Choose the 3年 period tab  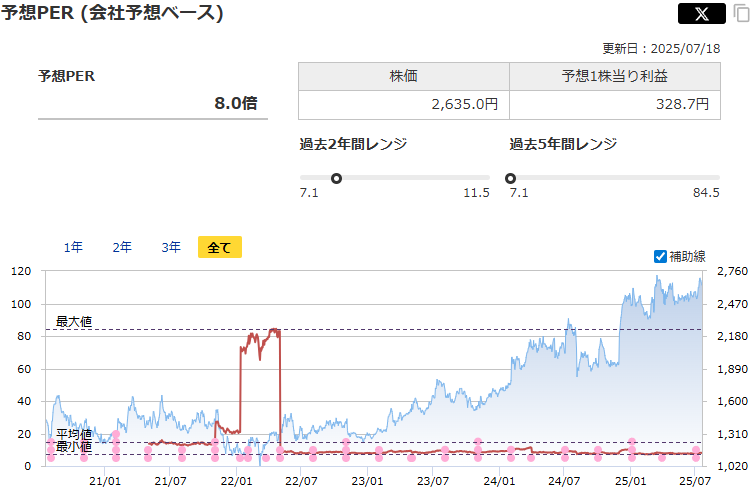171,247
